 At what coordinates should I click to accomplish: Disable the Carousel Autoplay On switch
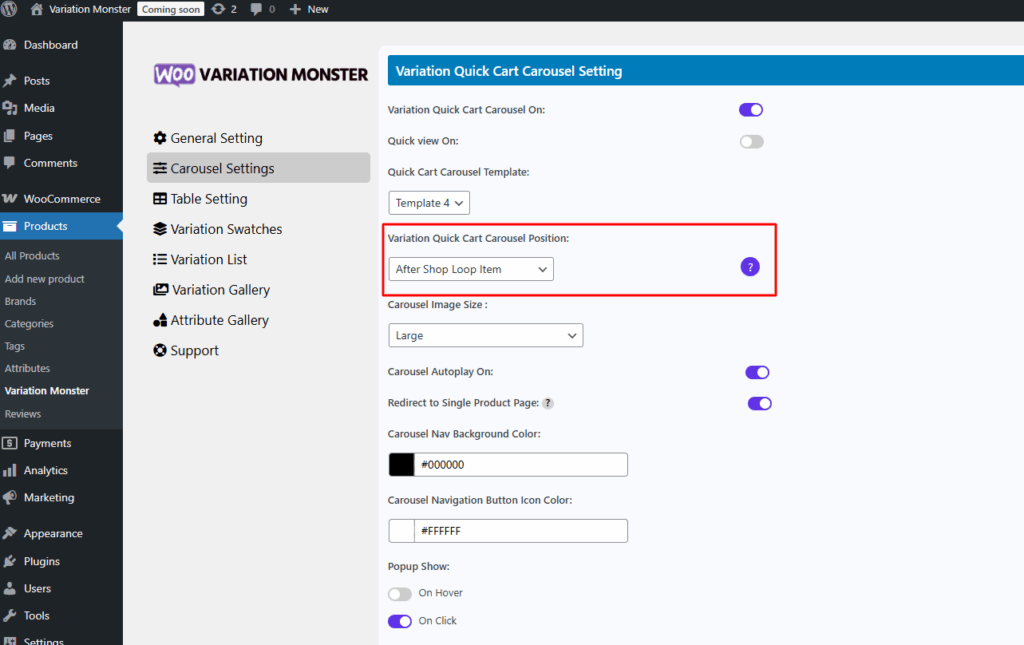click(758, 372)
